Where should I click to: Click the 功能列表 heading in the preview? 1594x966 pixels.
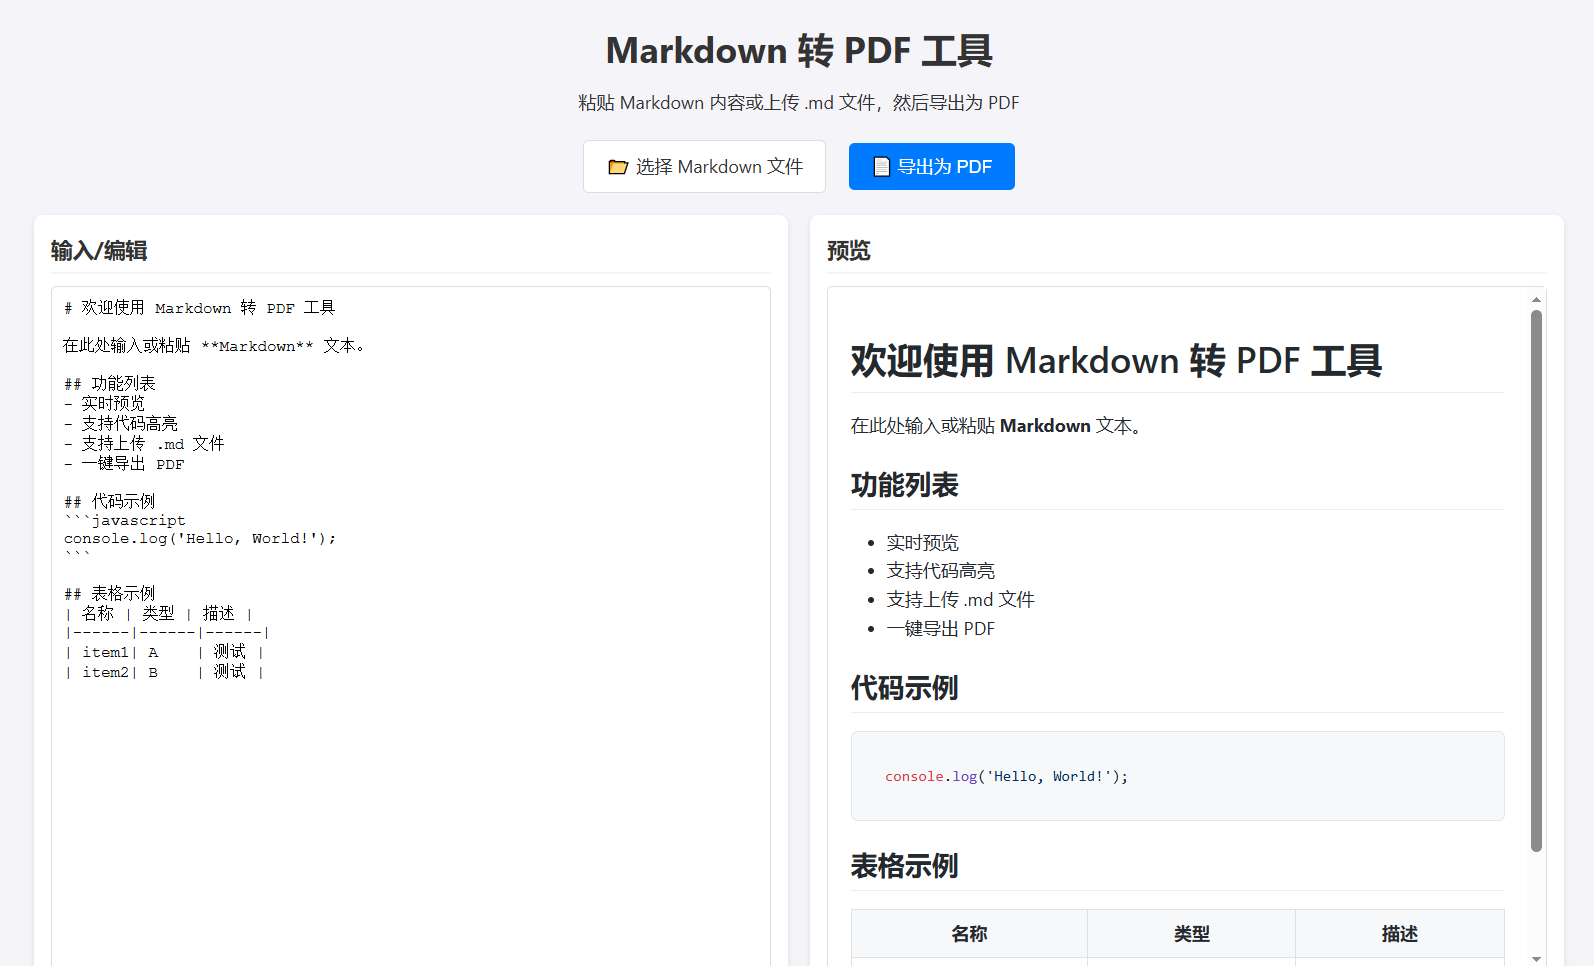pos(904,485)
